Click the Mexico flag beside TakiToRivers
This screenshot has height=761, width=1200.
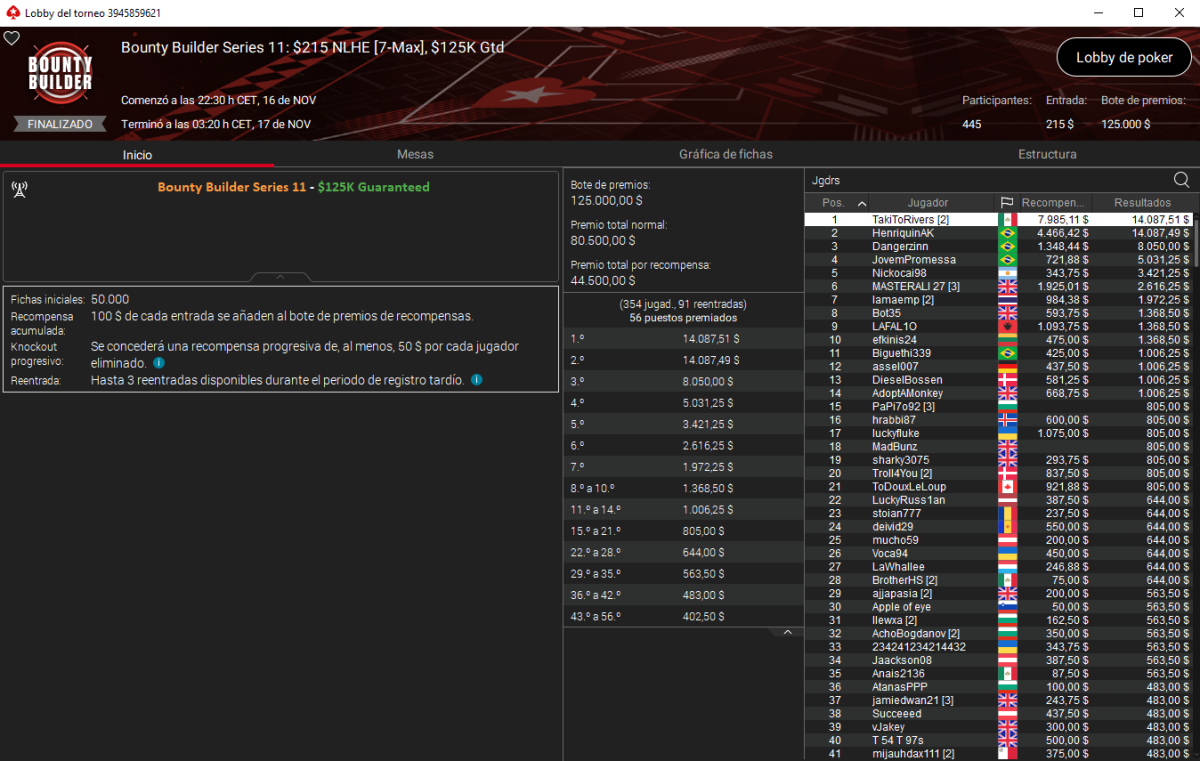tap(1007, 220)
